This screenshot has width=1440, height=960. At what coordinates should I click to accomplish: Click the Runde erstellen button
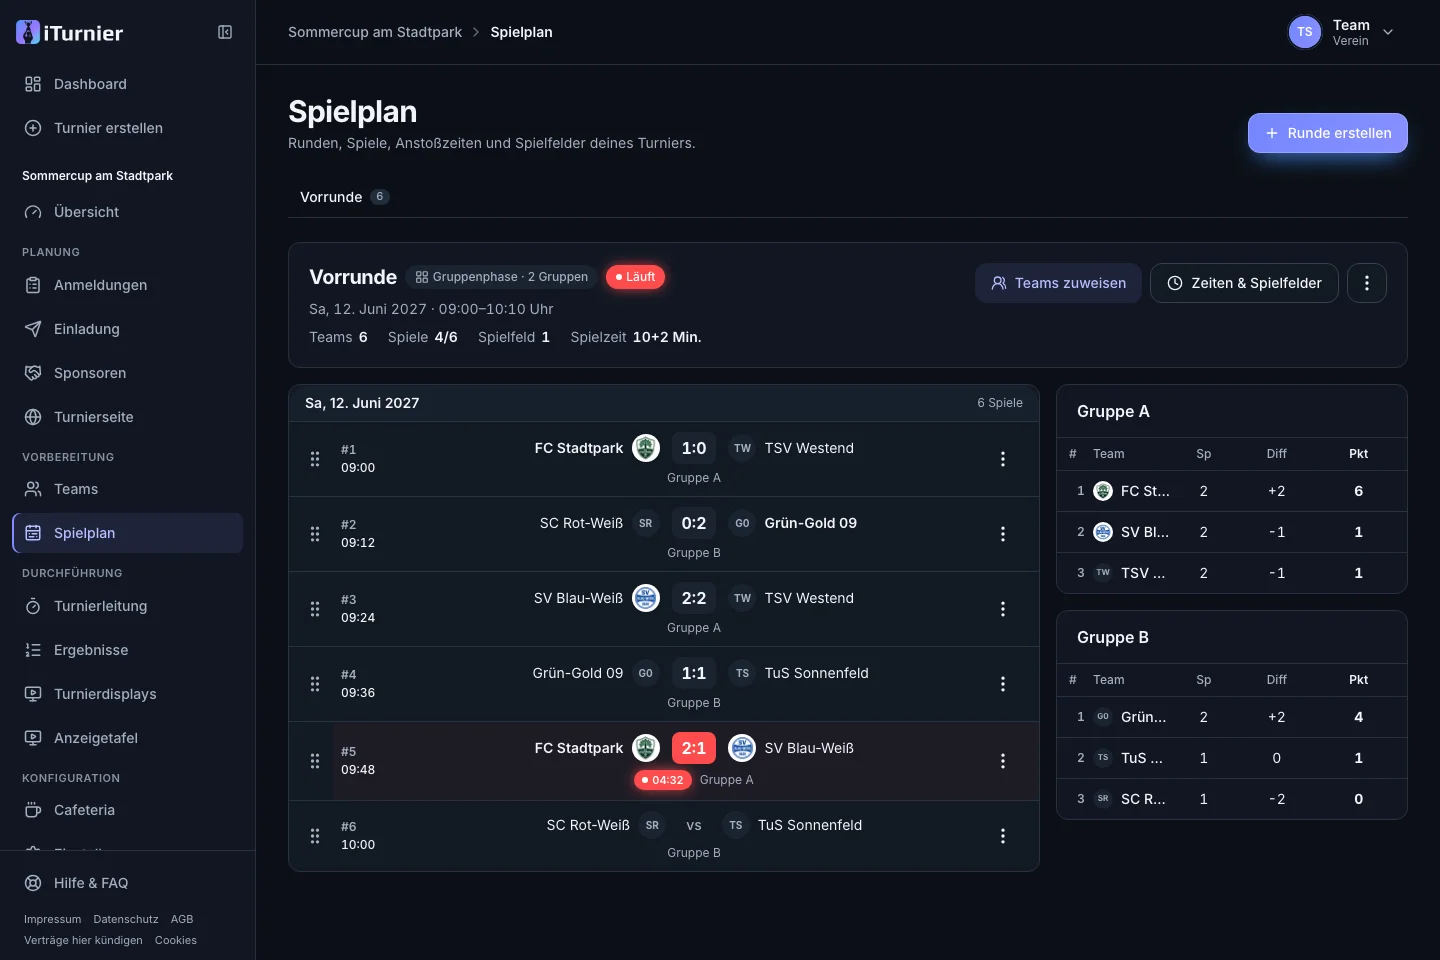pos(1327,133)
